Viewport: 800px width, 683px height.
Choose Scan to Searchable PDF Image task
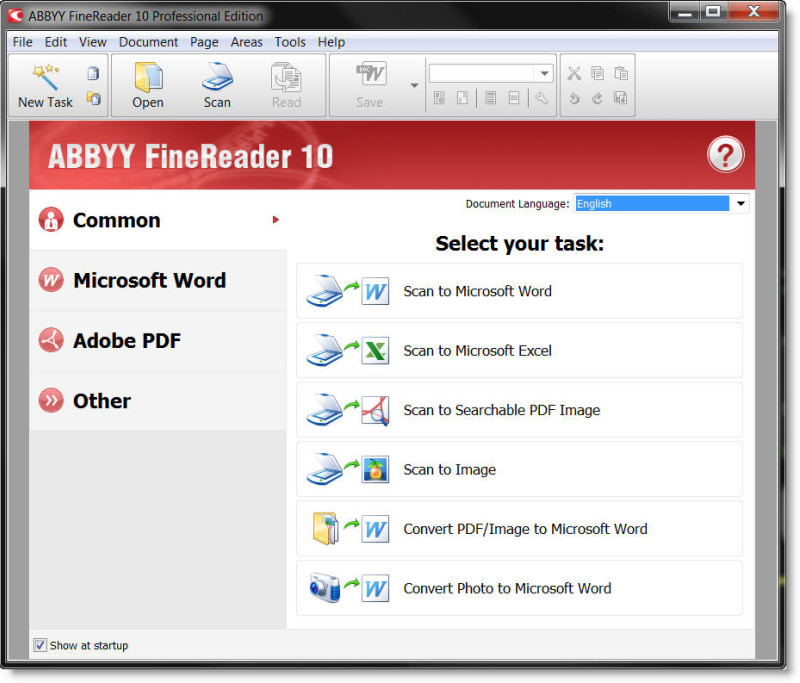pos(519,410)
